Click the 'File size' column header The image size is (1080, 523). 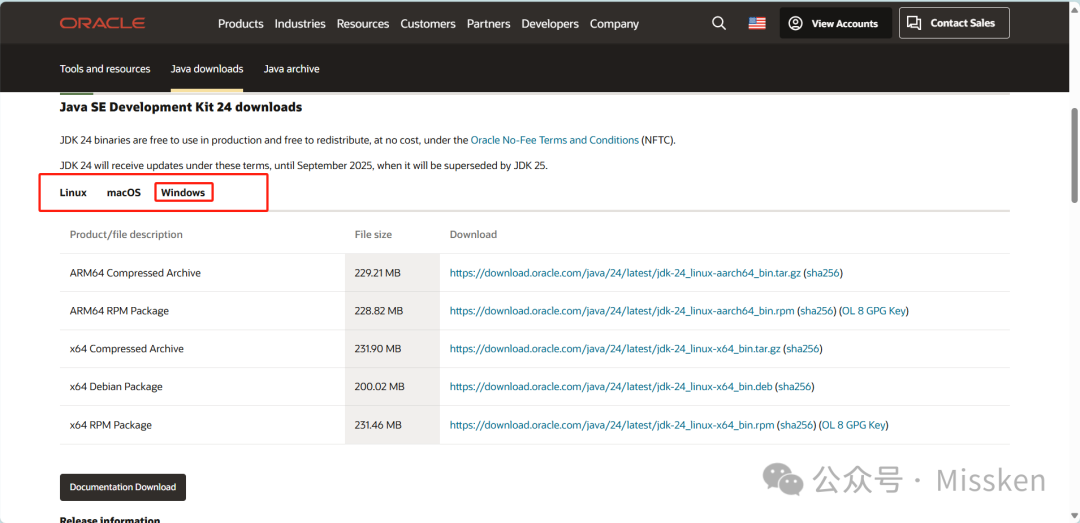click(373, 234)
